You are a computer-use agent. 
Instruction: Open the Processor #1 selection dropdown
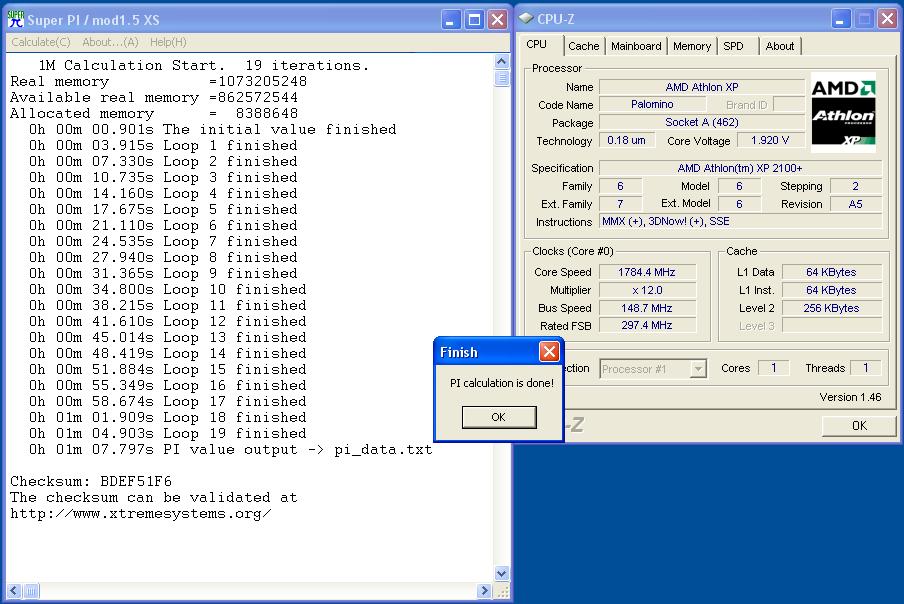pyautogui.click(x=653, y=369)
